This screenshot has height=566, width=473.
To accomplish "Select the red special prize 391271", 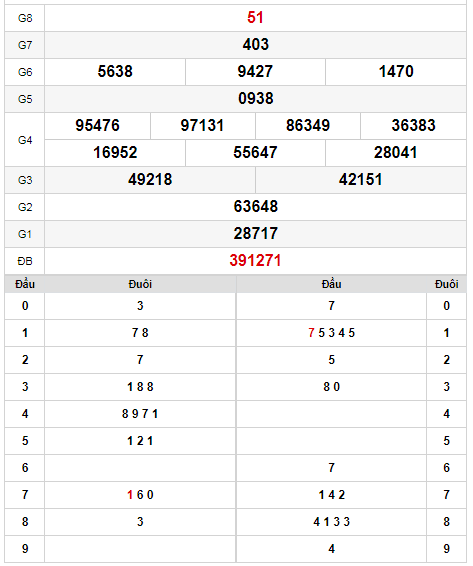I will [x=255, y=261].
